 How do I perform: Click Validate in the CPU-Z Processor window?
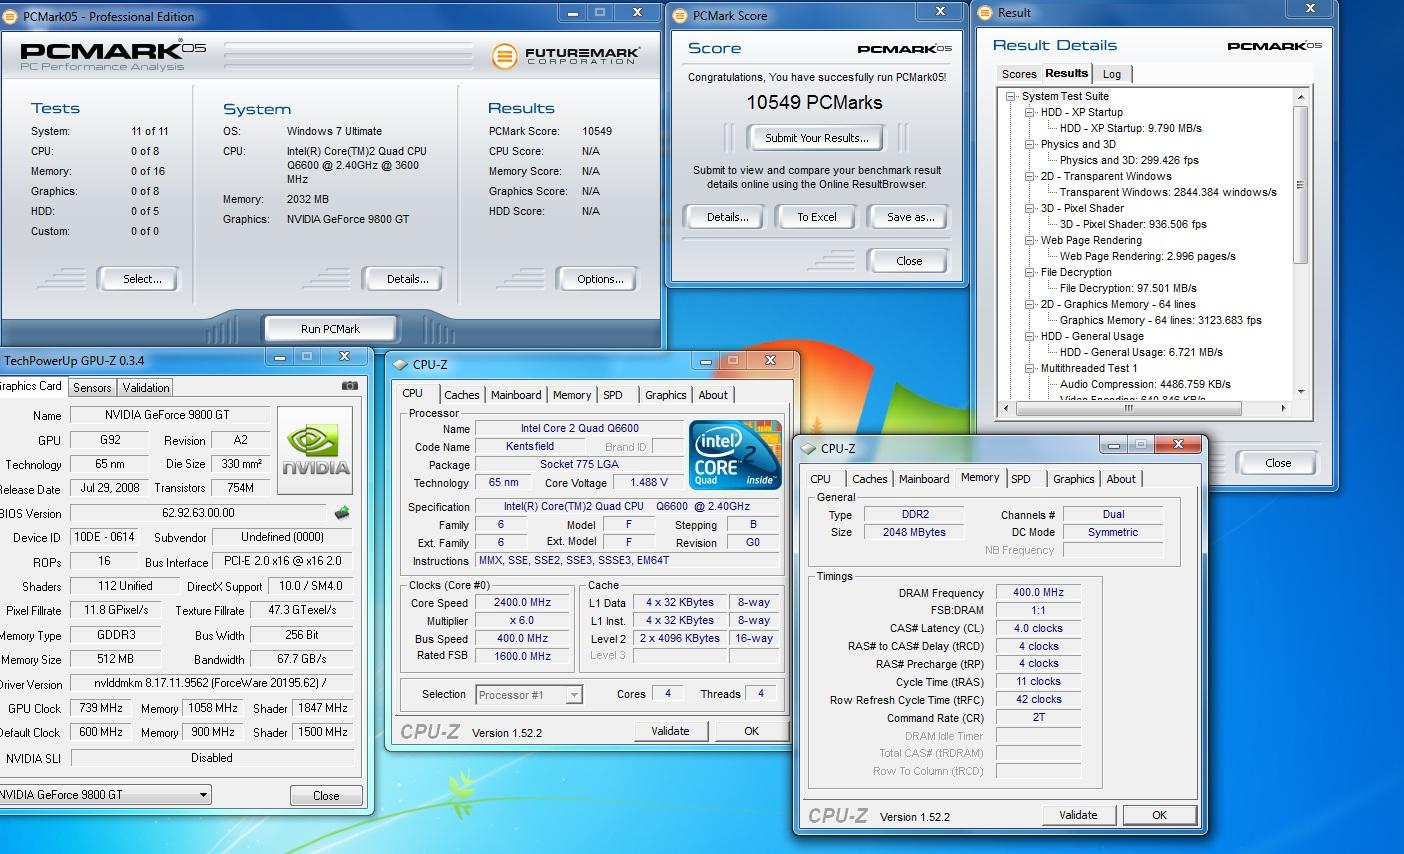click(670, 731)
